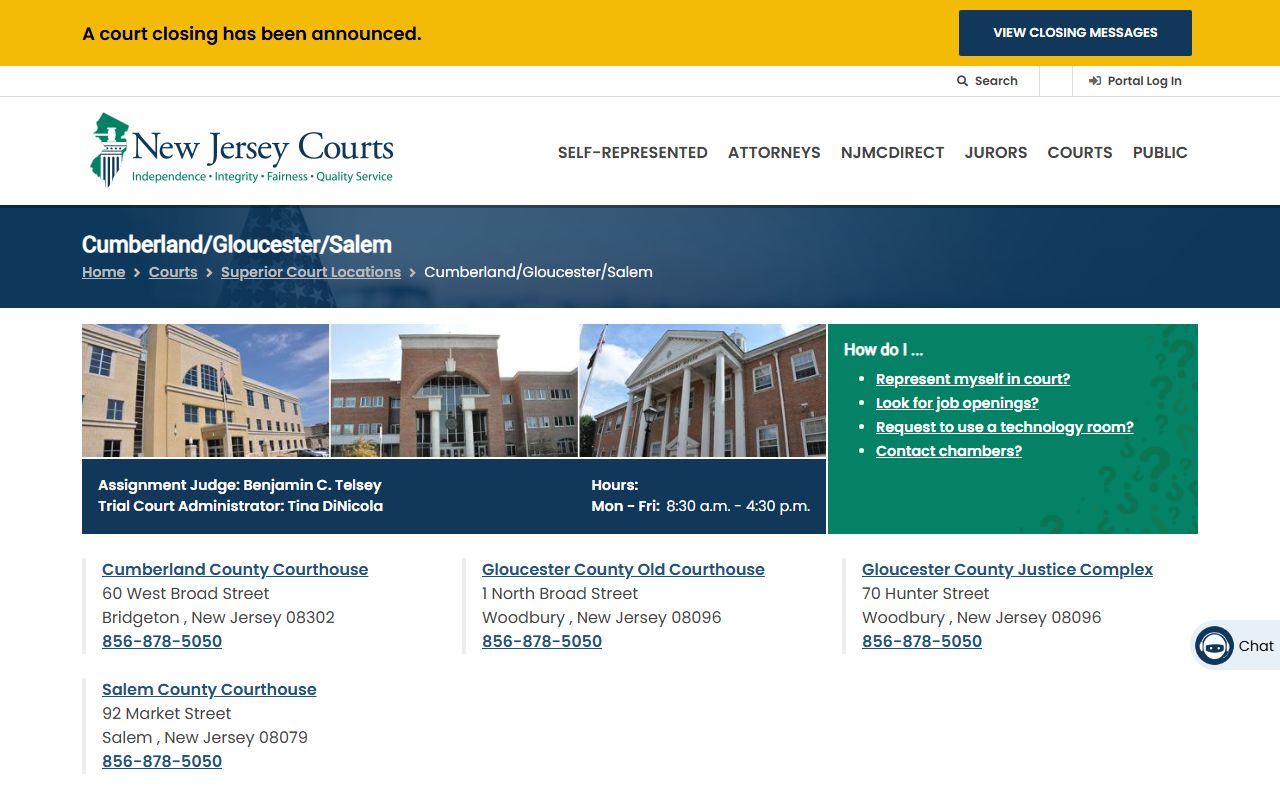The height and width of the screenshot is (800, 1280).
Task: Open 'Contact chambers?' link
Action: [x=949, y=451]
